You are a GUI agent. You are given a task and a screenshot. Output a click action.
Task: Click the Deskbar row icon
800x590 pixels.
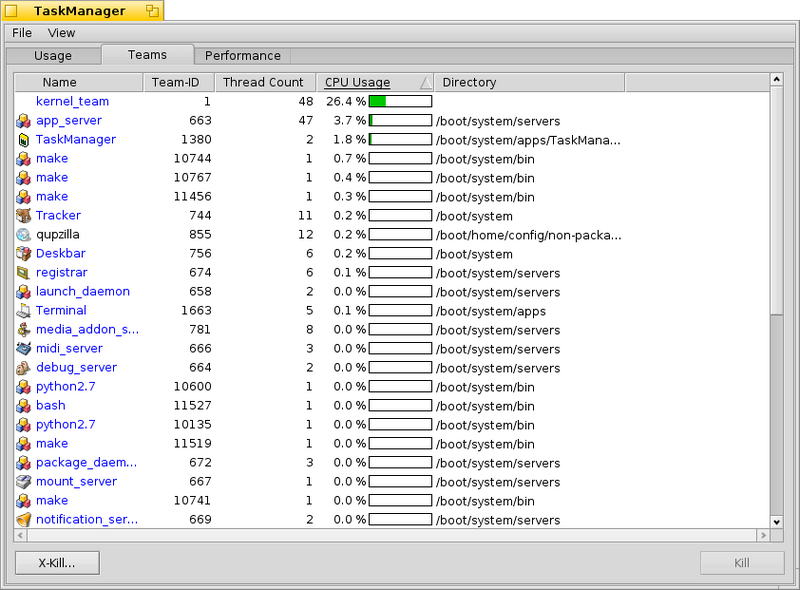pyautogui.click(x=23, y=254)
